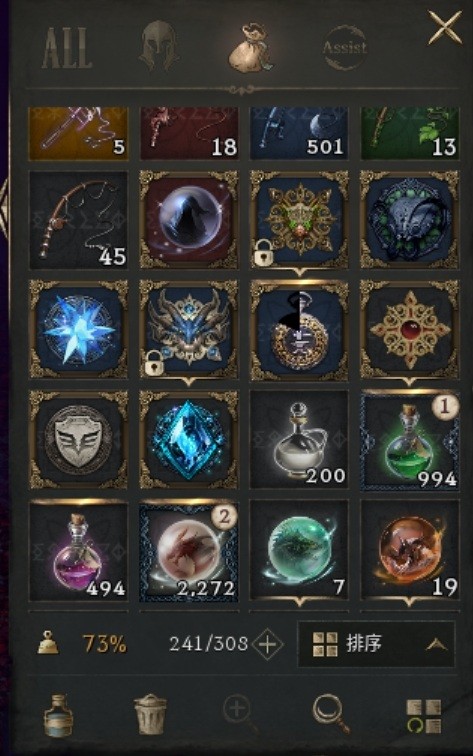Open the 排序 sort dropdown
This screenshot has height=756, width=473.
click(376, 644)
